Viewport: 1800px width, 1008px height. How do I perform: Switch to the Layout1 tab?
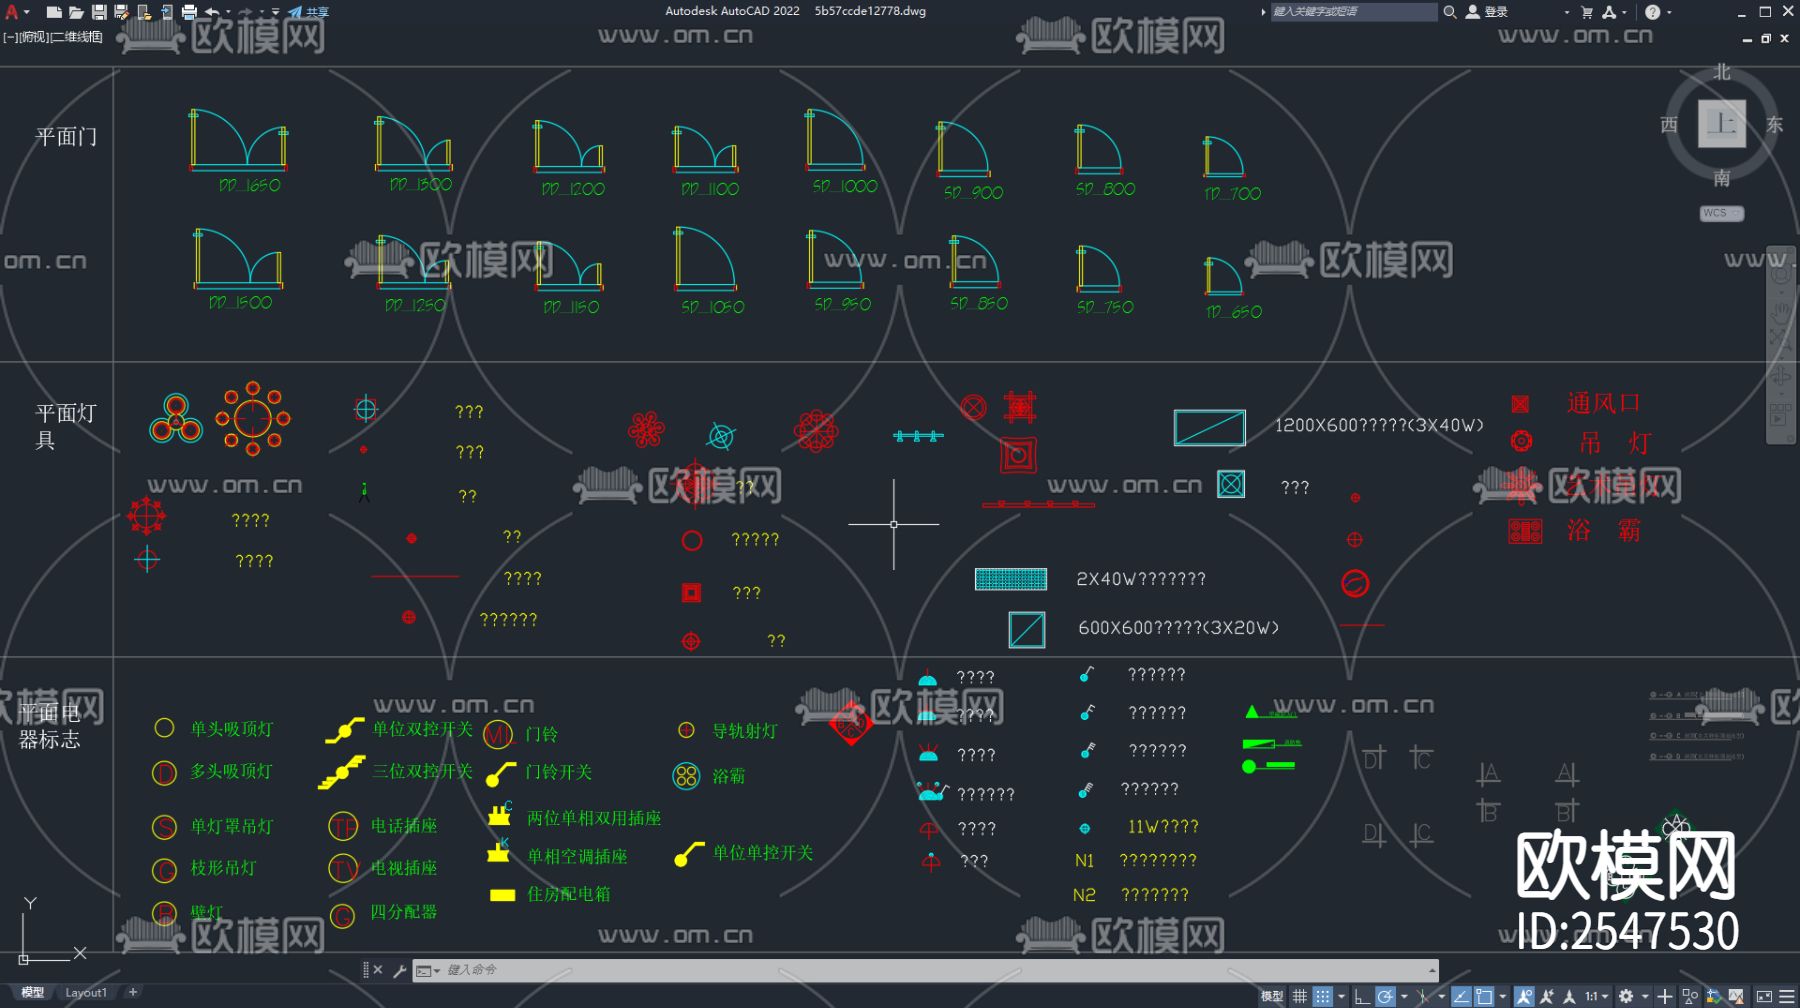pyautogui.click(x=86, y=992)
